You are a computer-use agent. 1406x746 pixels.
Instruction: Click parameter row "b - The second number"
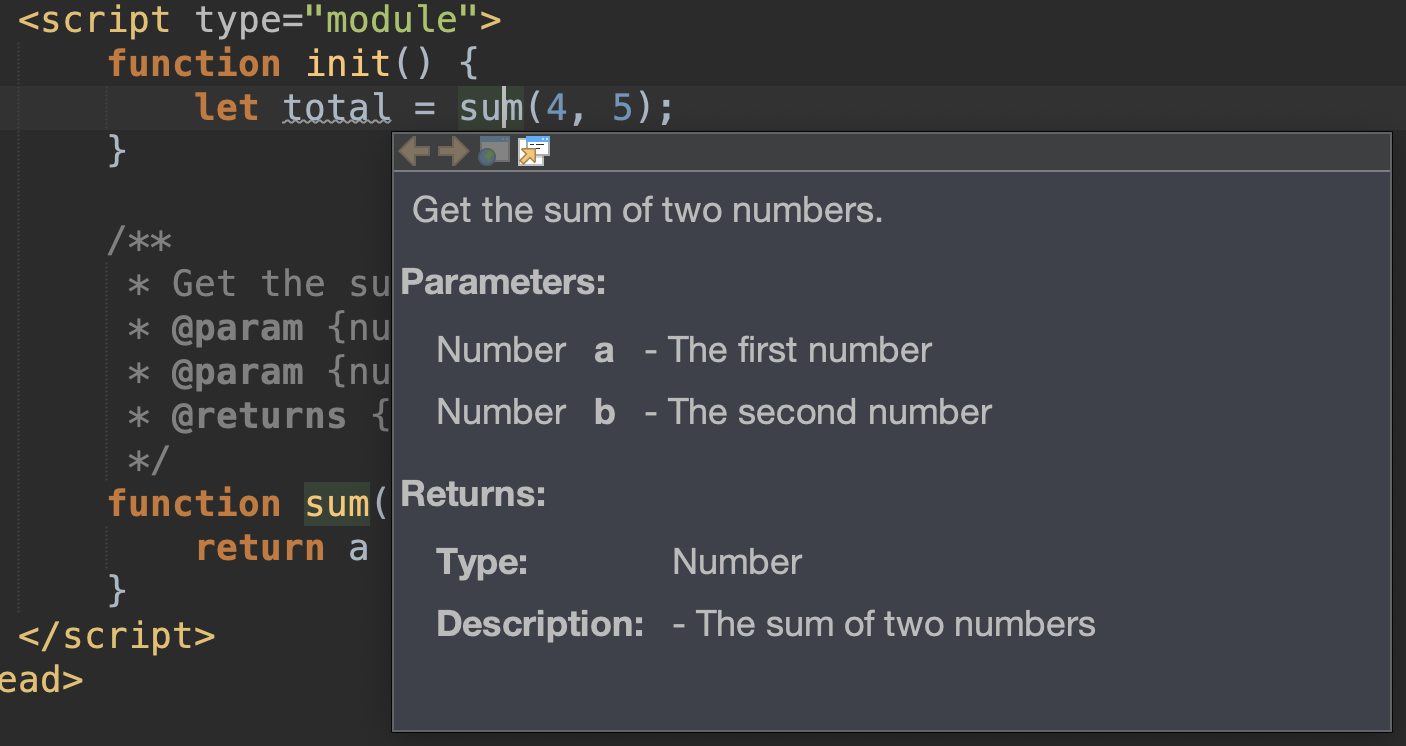point(714,412)
